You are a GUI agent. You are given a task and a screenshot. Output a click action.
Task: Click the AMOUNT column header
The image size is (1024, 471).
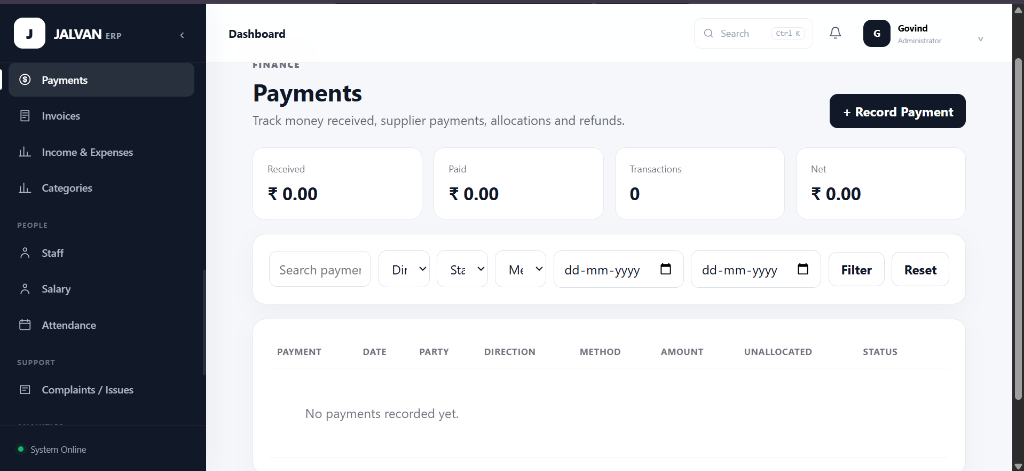682,351
